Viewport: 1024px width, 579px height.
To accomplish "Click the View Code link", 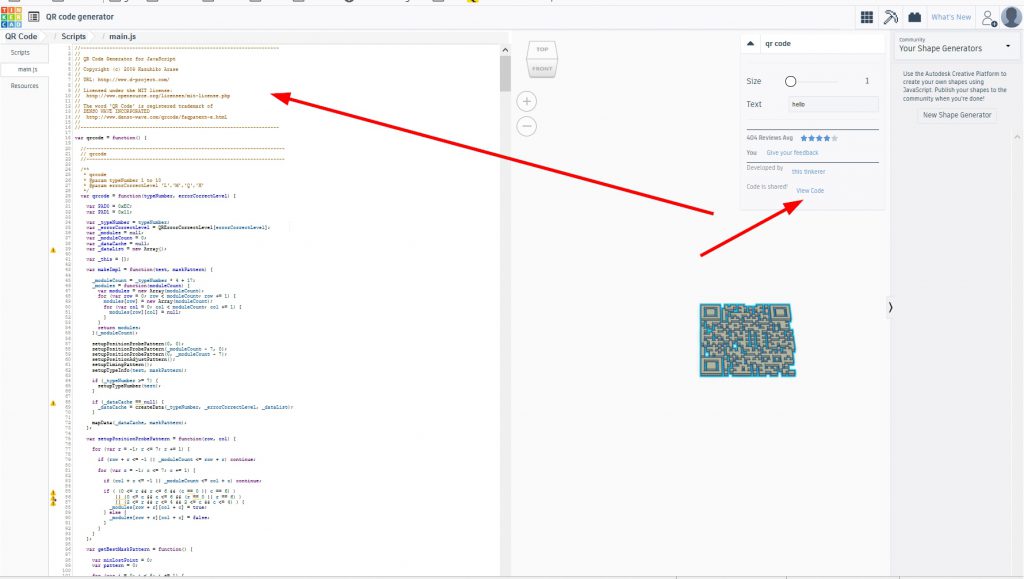I will point(810,190).
